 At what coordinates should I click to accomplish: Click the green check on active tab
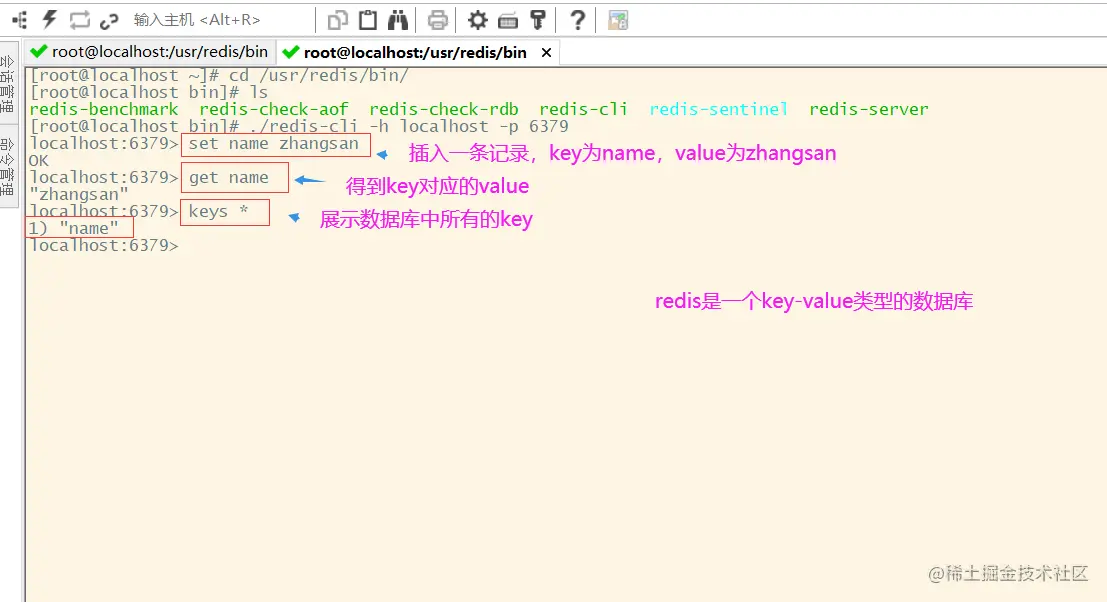290,52
